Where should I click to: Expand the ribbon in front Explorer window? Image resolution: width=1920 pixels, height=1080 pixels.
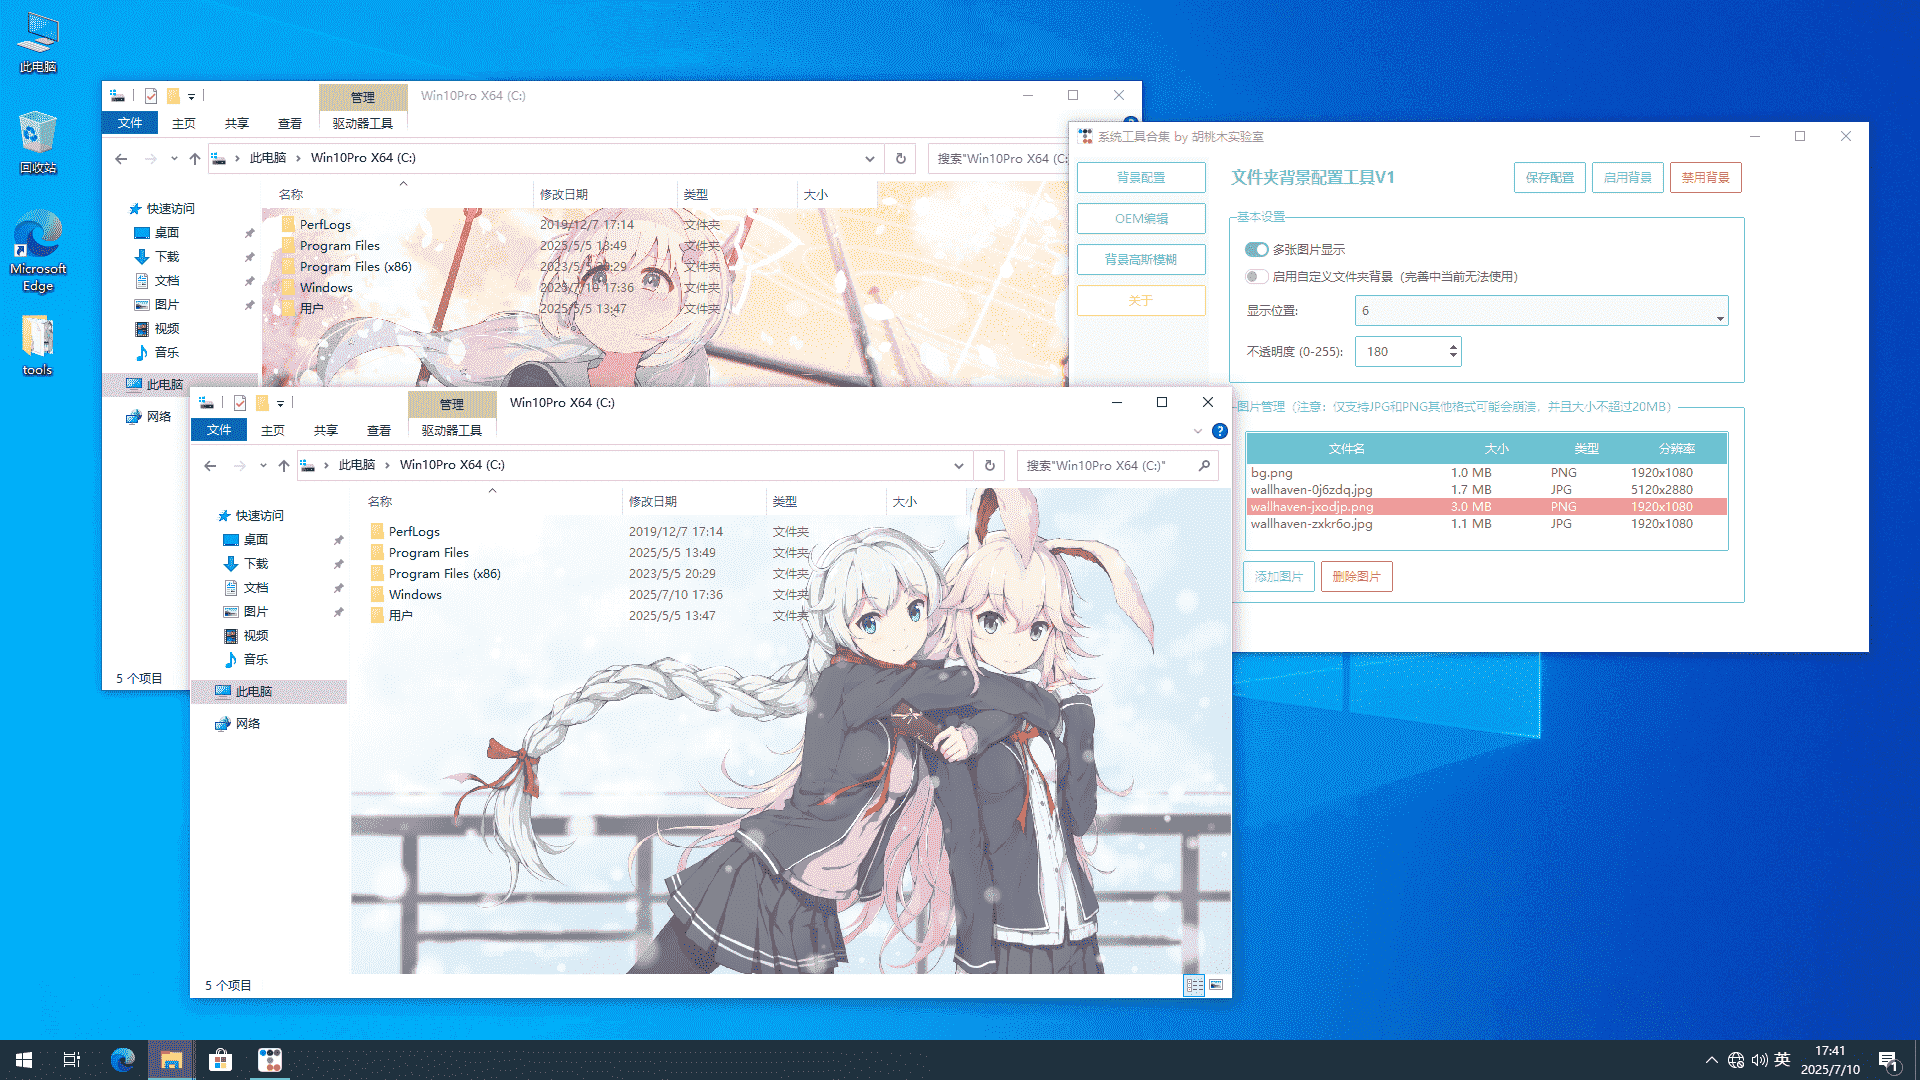click(1197, 431)
